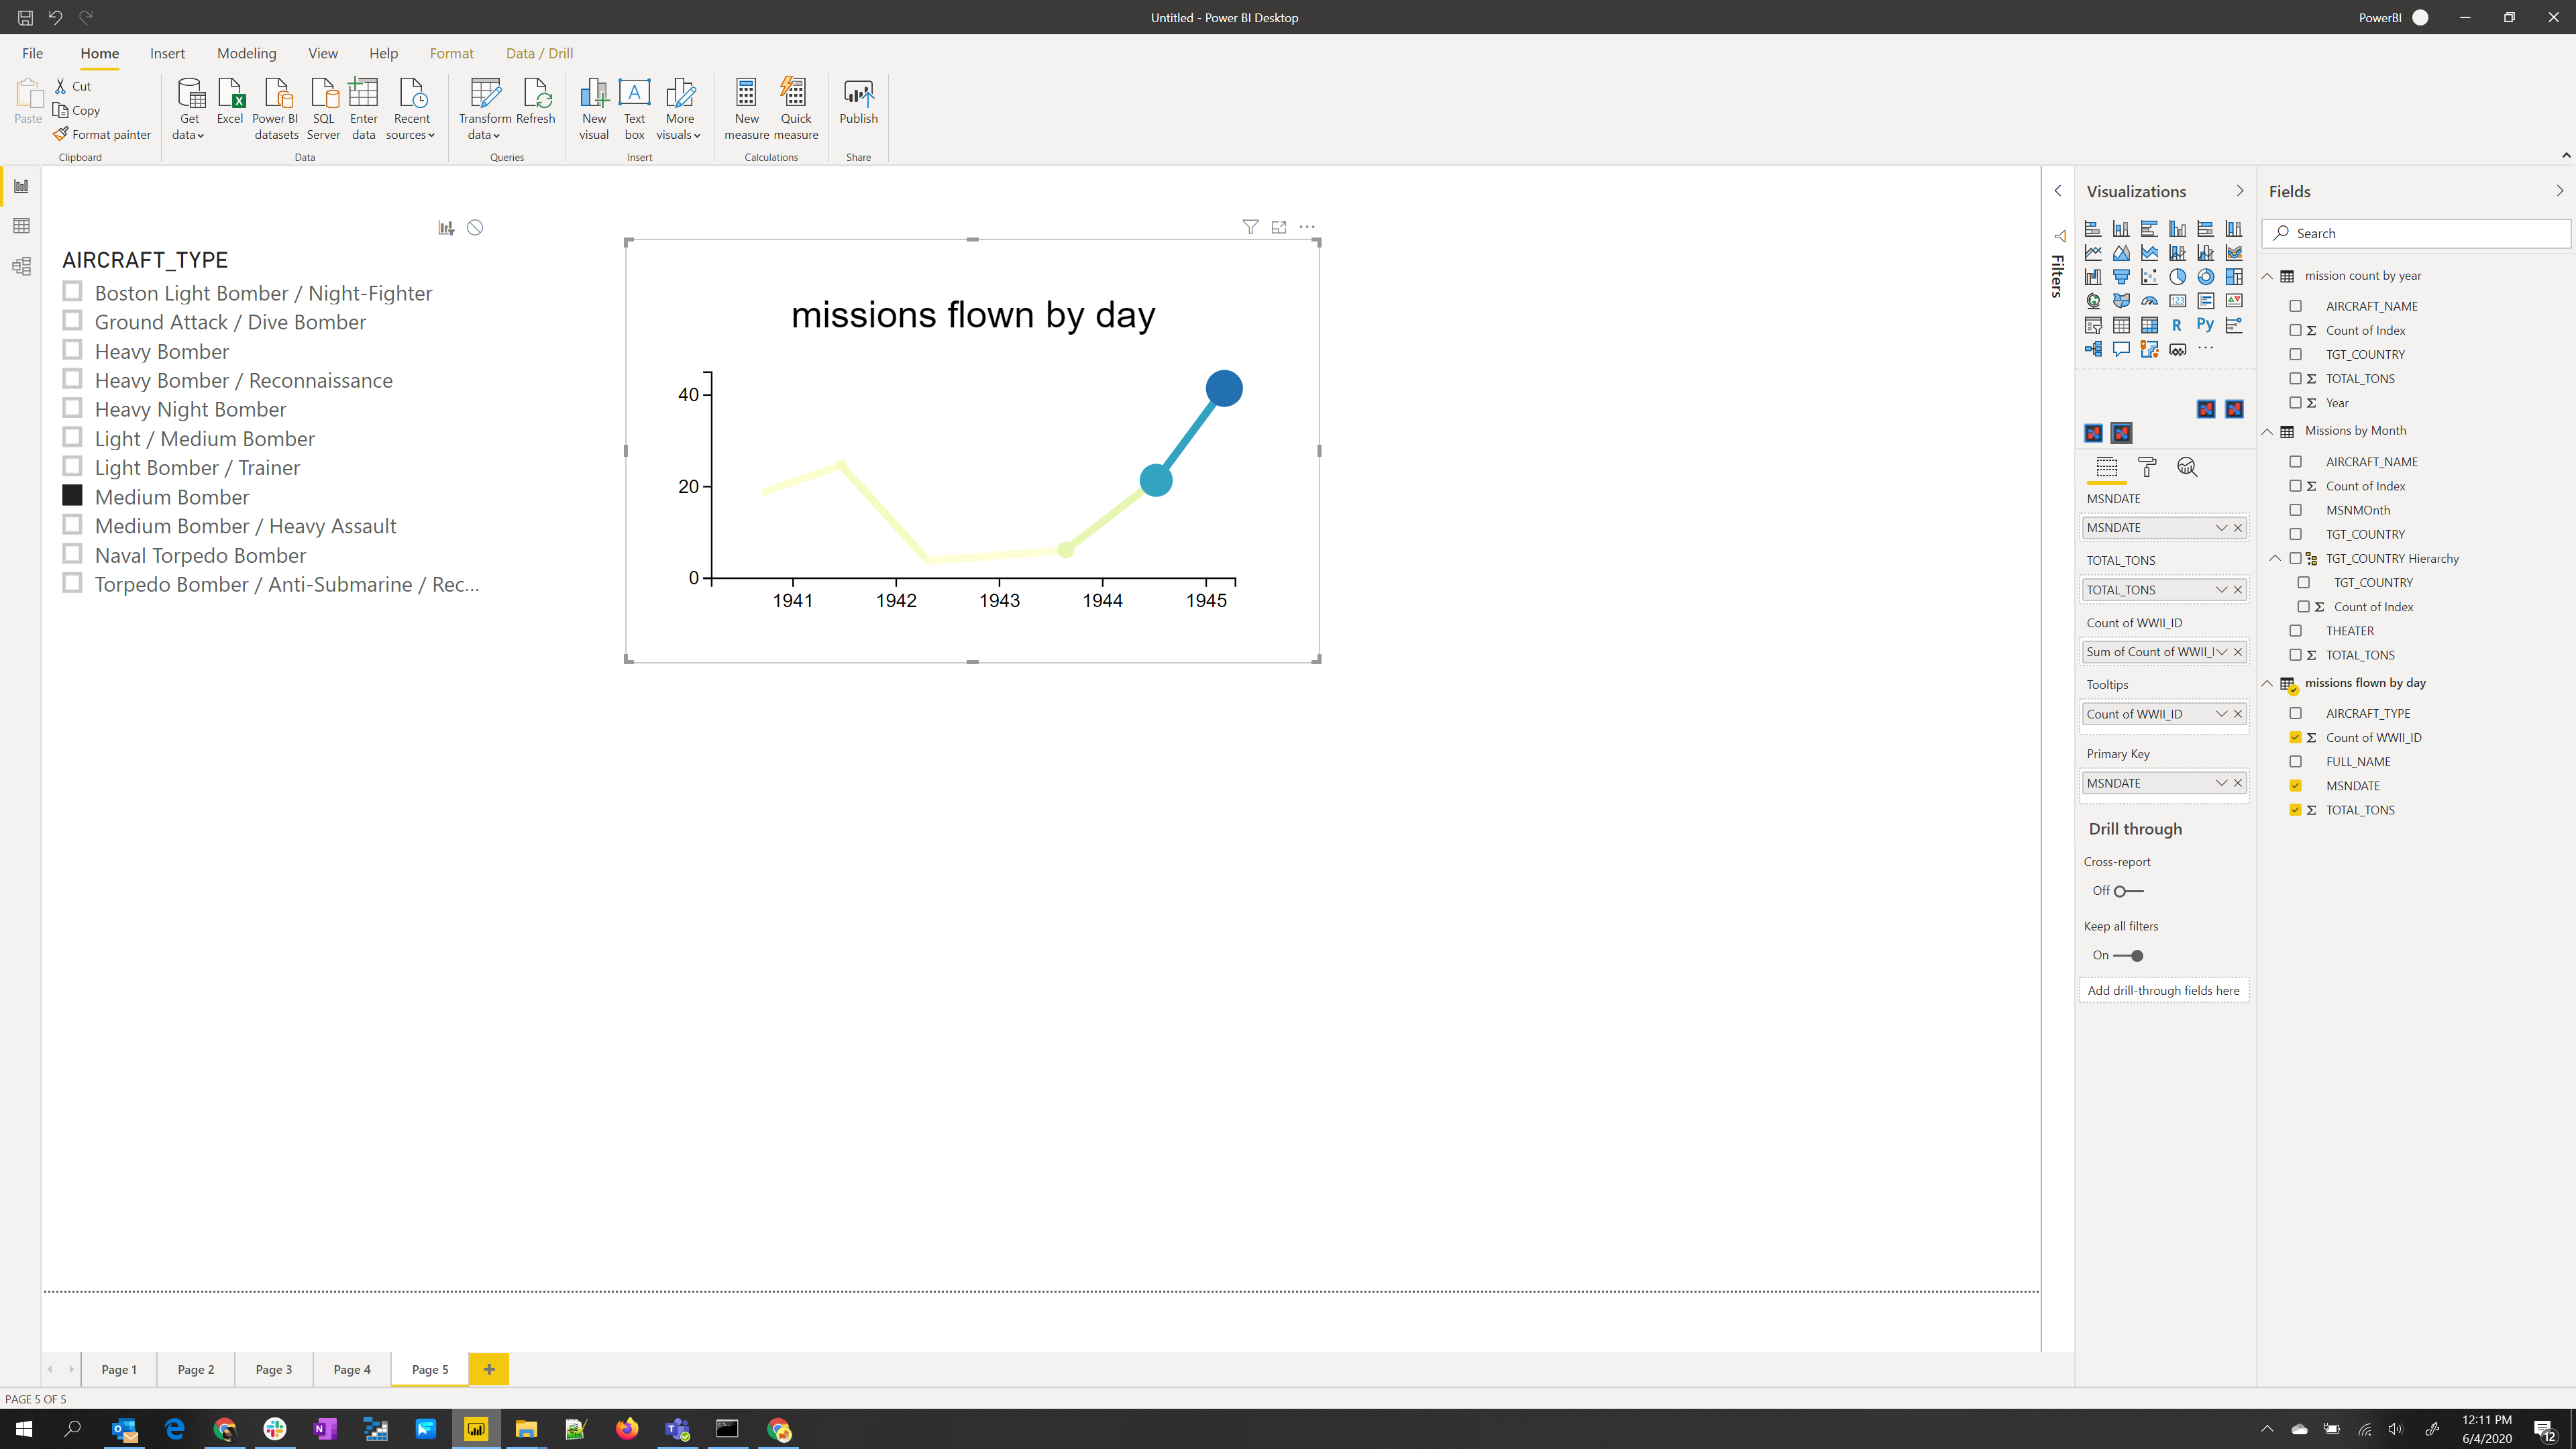Uncheck the MSNDATE field checkbox
The width and height of the screenshot is (2576, 1449).
tap(2296, 786)
